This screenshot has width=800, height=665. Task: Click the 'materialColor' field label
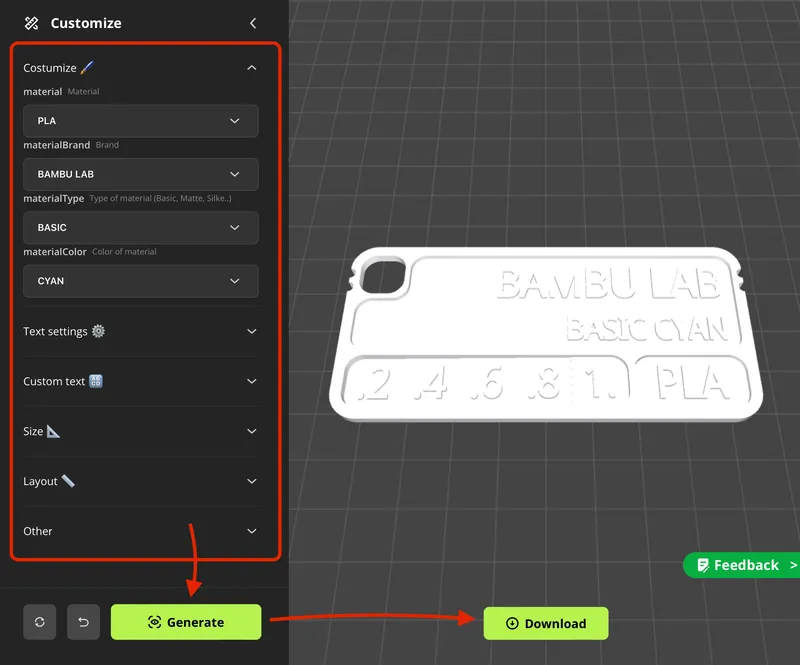pyautogui.click(x=55, y=252)
